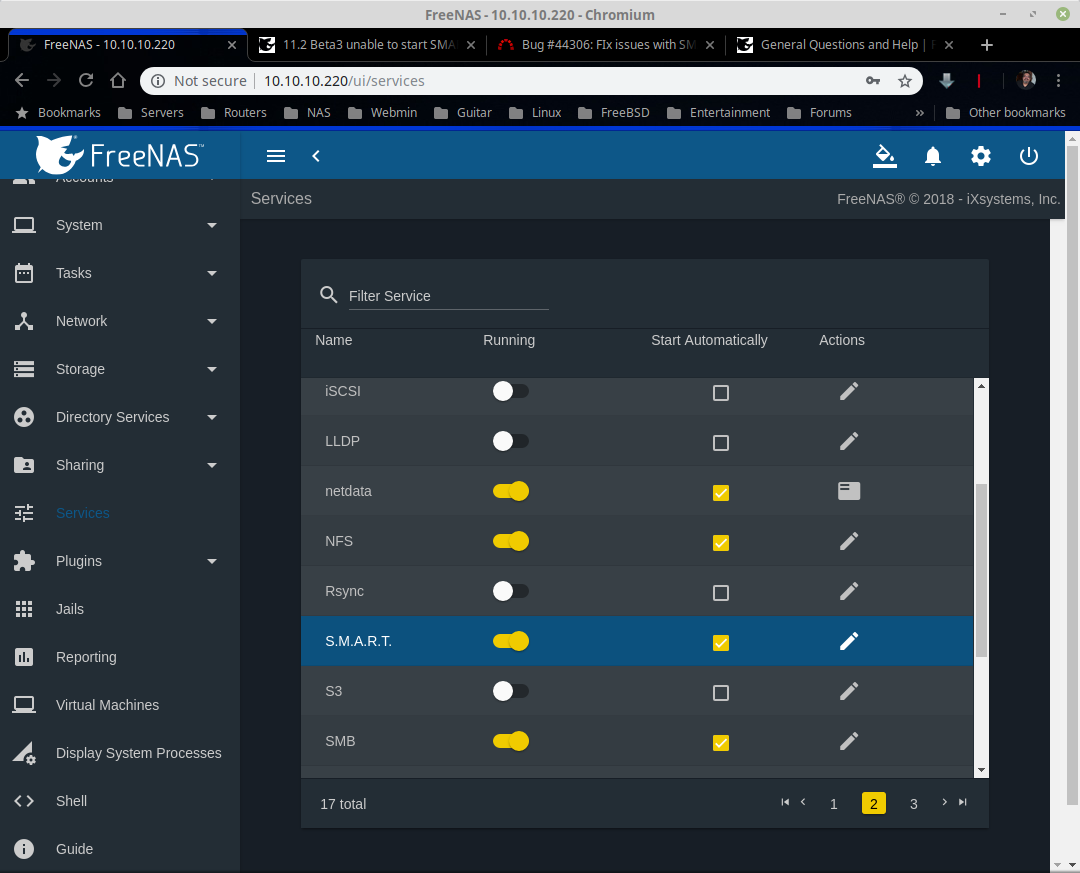Edit the Rsync service settings
Screen dimensions: 1080x873
(849, 591)
